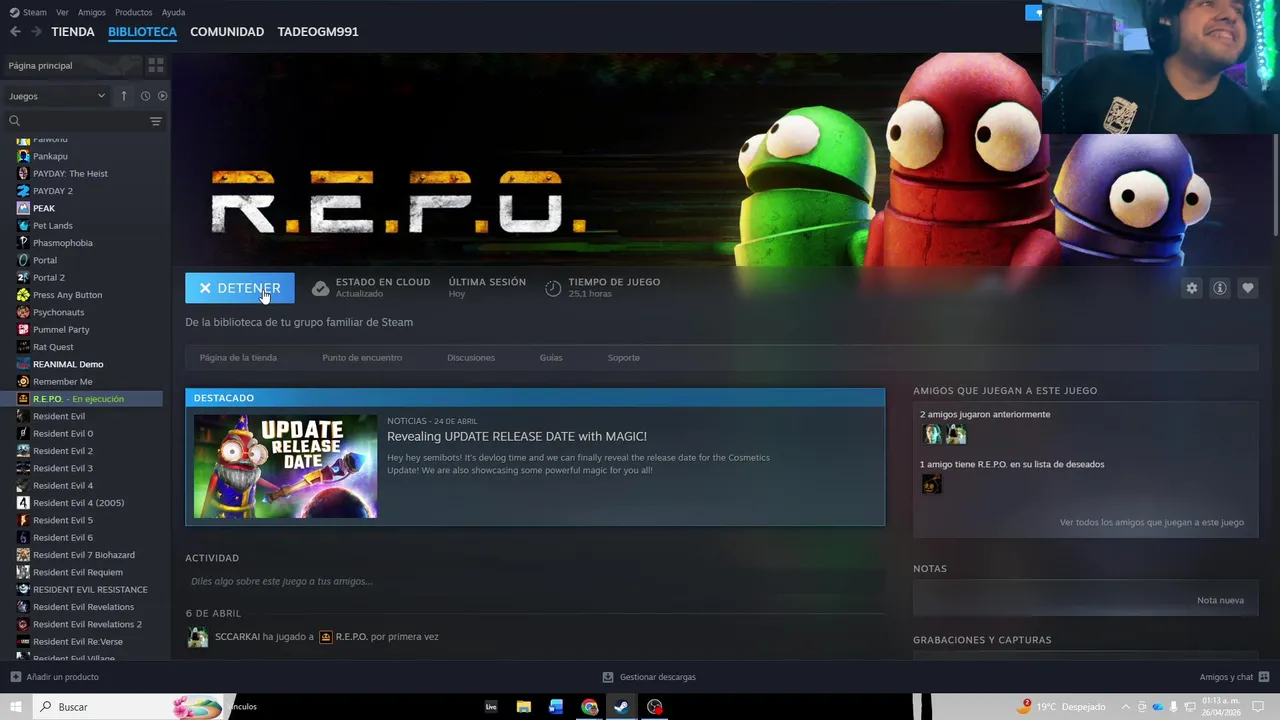Expand the Juegos filter dropdown

click(57, 96)
